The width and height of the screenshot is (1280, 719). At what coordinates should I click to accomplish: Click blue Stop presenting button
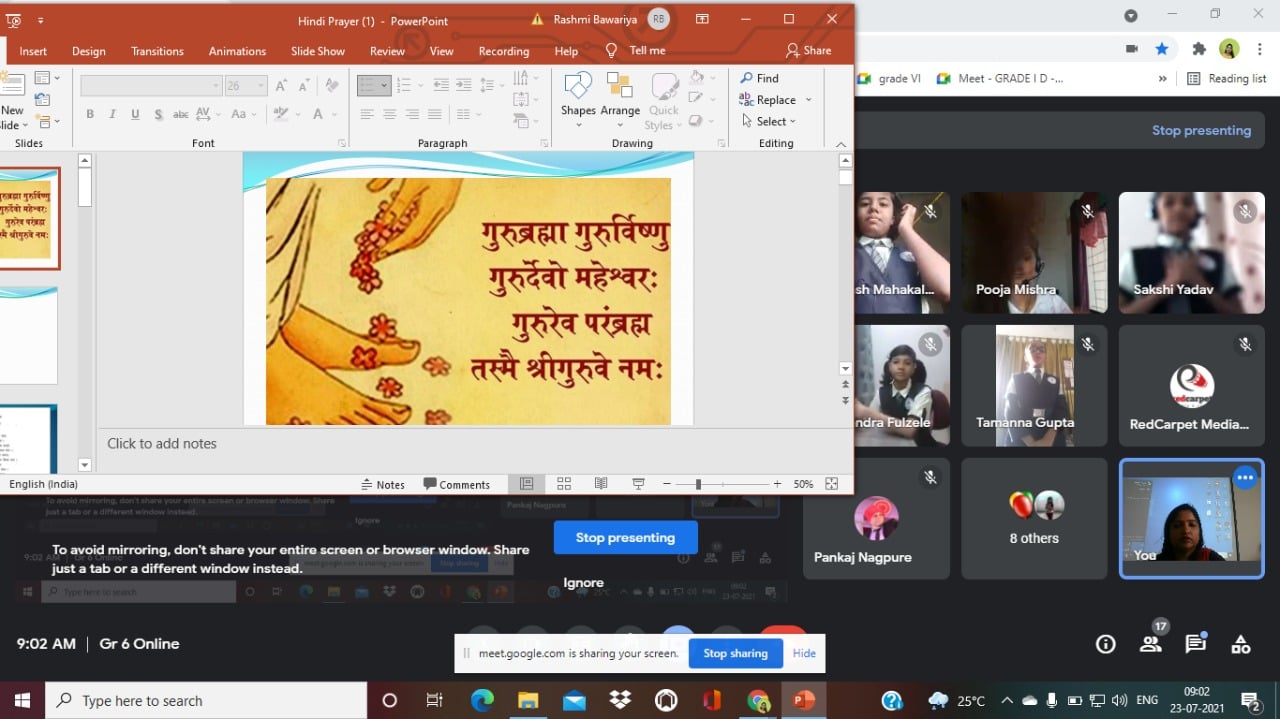(x=625, y=537)
